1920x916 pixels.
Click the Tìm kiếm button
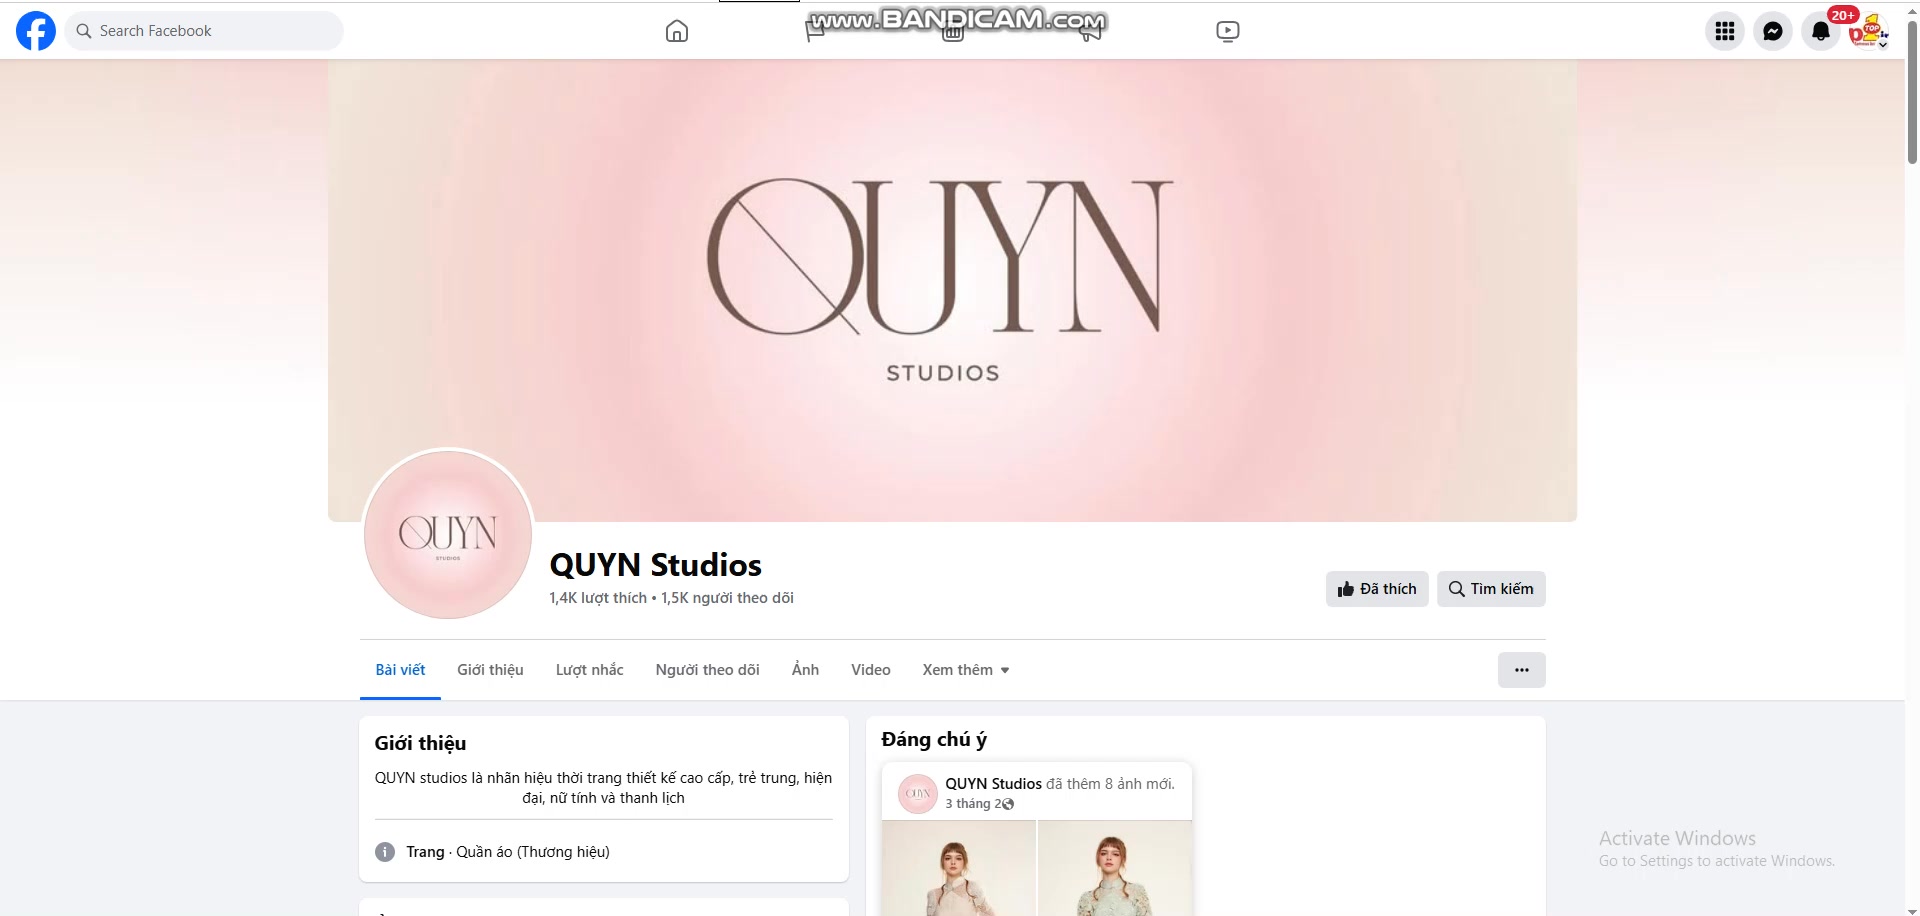1491,589
